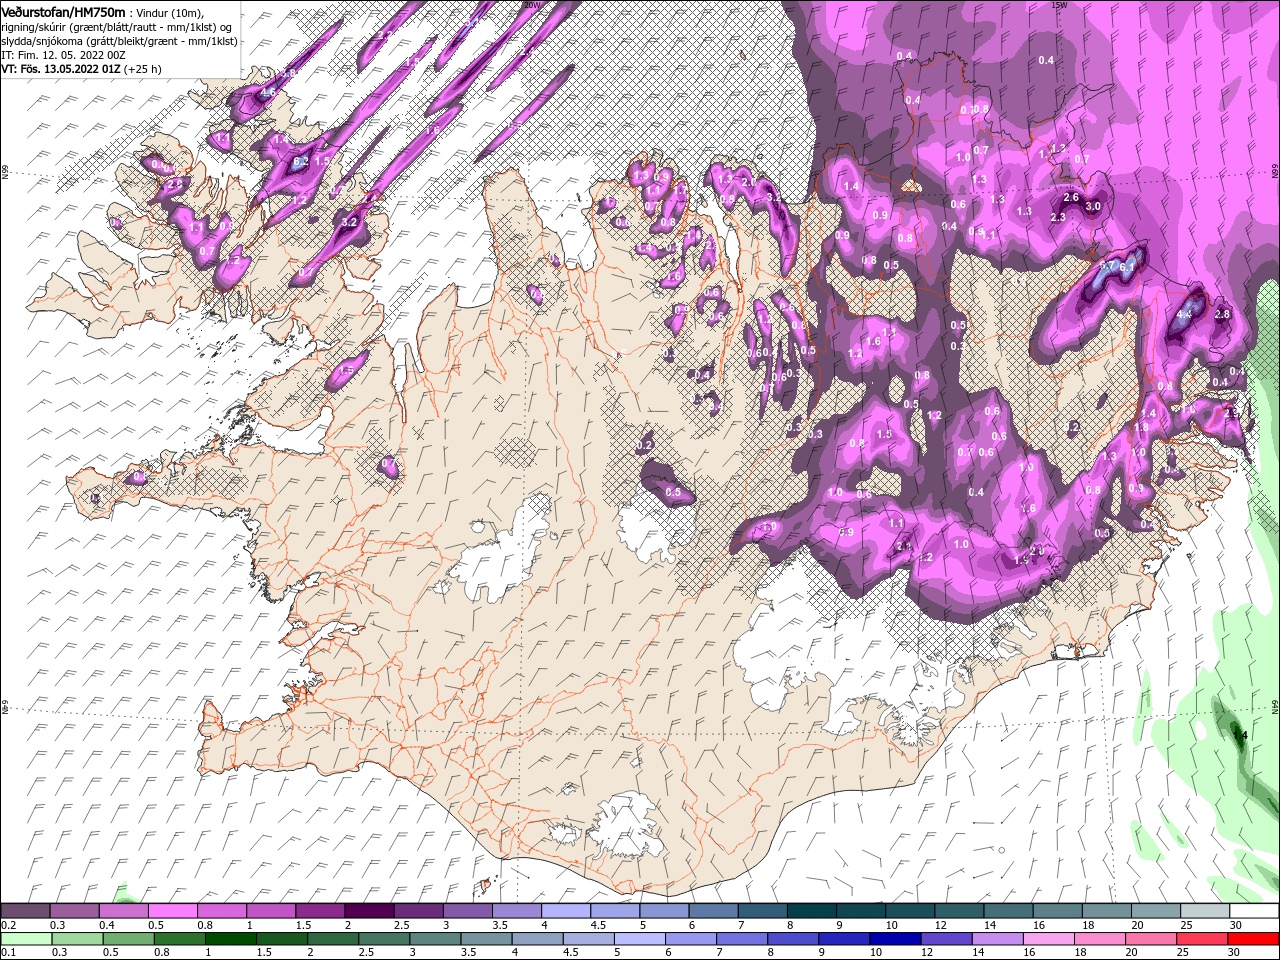The width and height of the screenshot is (1280, 960).
Task: Click the 0.2 label under the snow scale
Action: [x=8, y=925]
